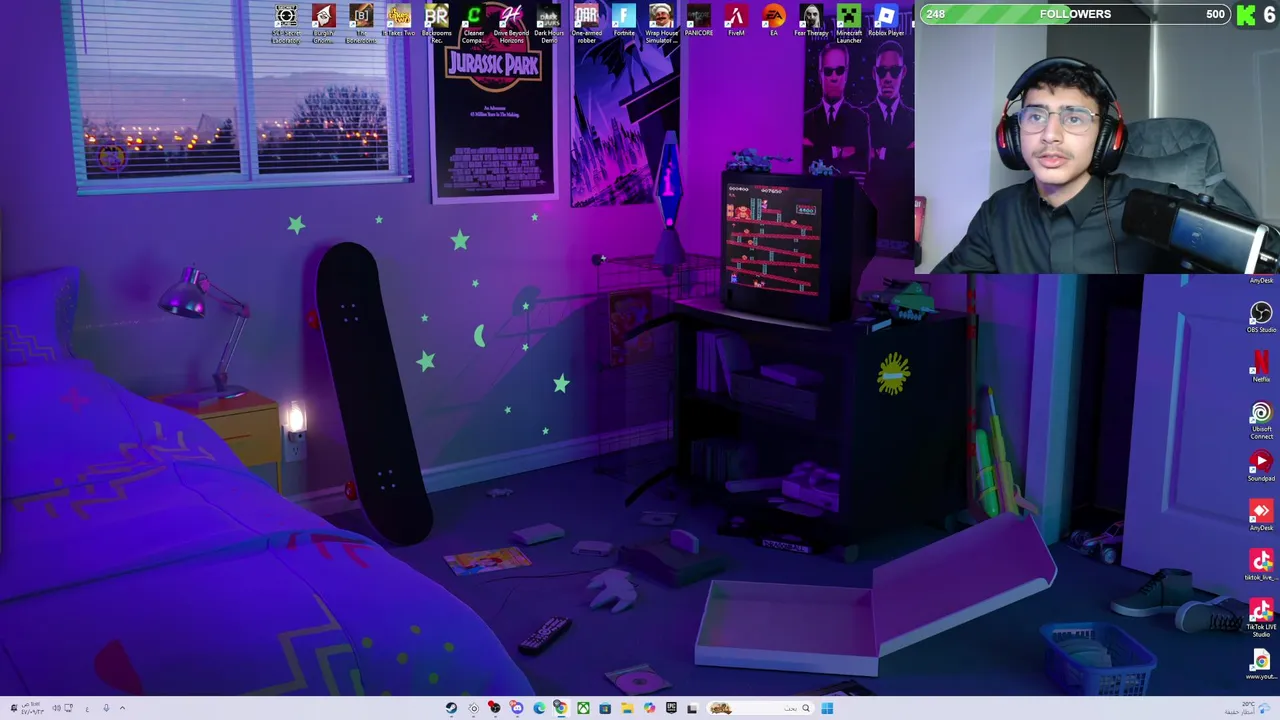This screenshot has height=720, width=1280.
Task: Open File Explorer from the taskbar
Action: 627,708
